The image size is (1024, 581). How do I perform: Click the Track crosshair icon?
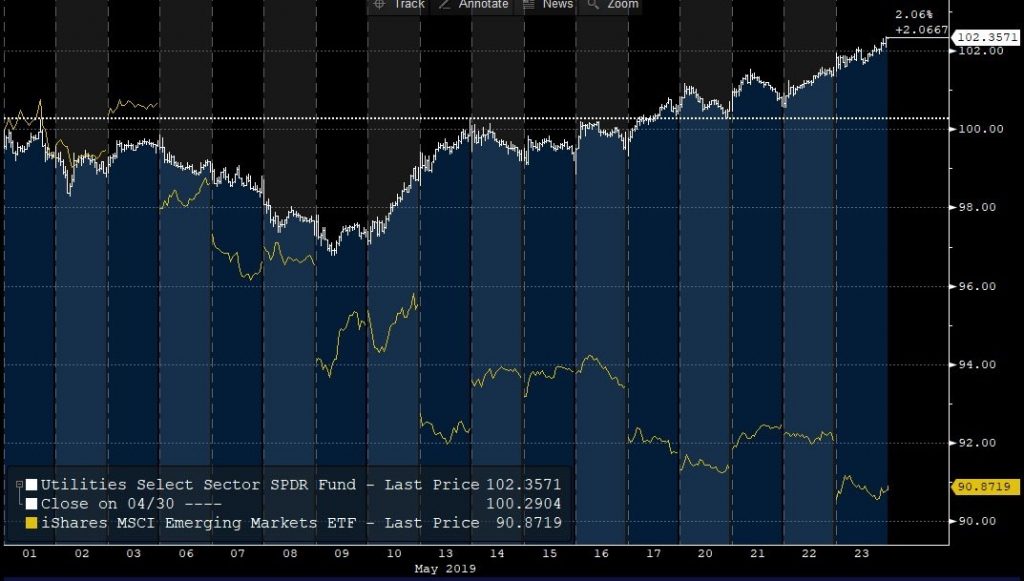pyautogui.click(x=379, y=4)
